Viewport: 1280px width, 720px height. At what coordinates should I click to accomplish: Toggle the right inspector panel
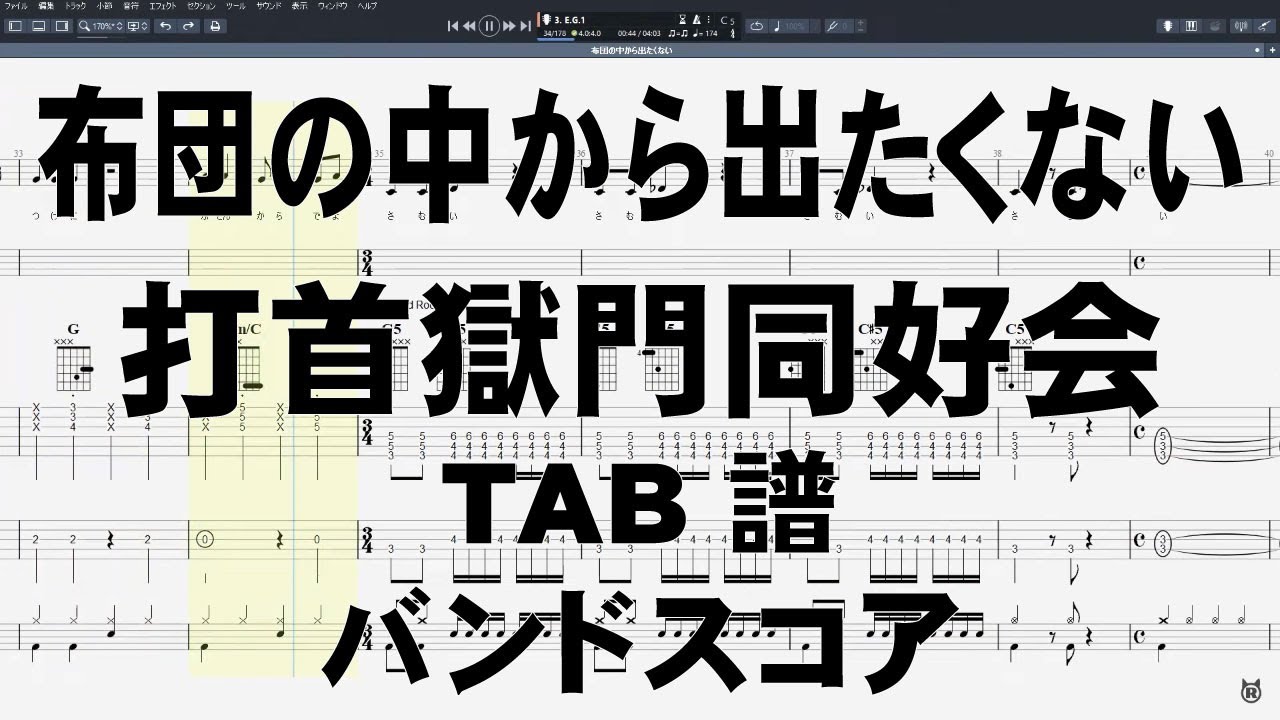pos(62,26)
